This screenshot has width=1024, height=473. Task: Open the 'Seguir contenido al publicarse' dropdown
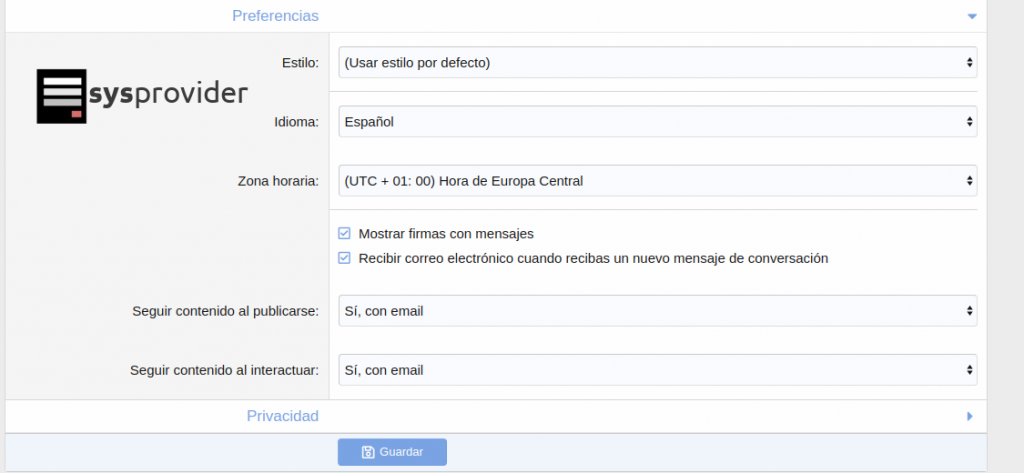click(x=657, y=311)
